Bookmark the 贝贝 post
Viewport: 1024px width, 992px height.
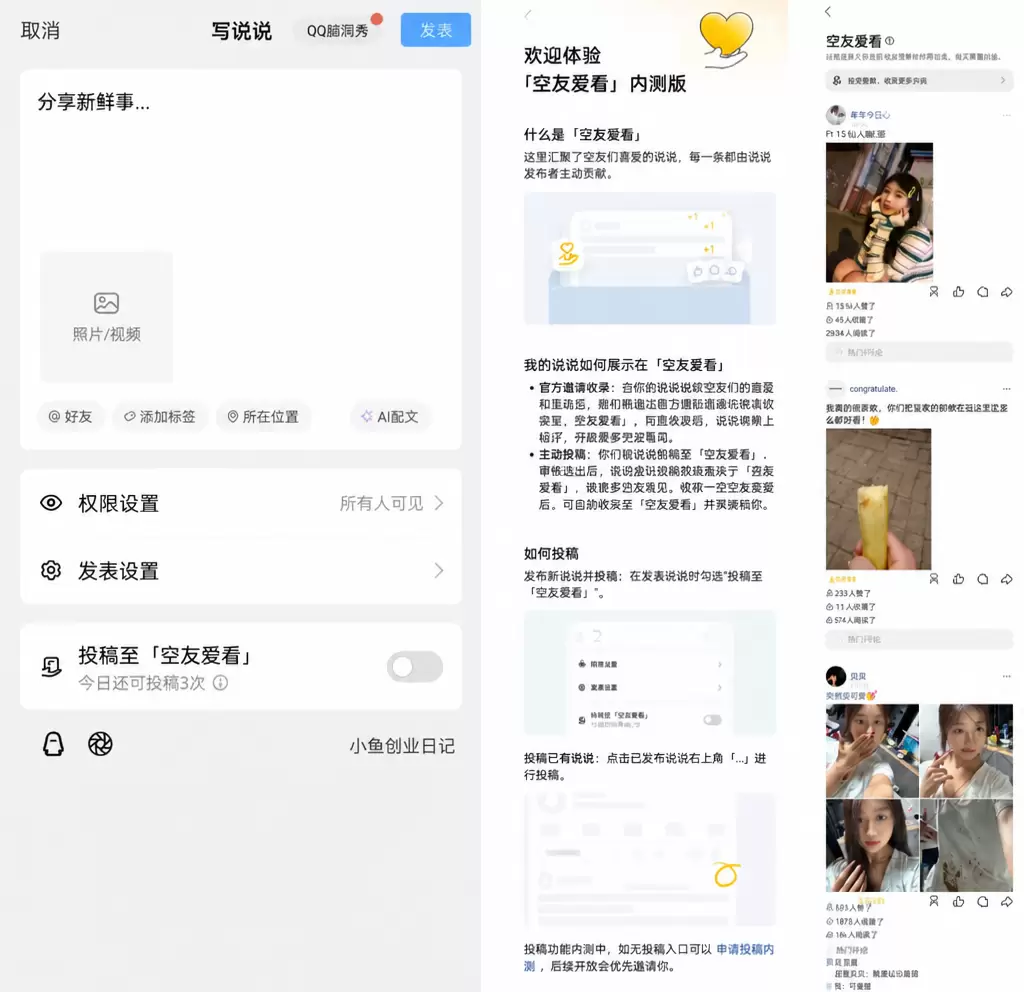point(934,902)
